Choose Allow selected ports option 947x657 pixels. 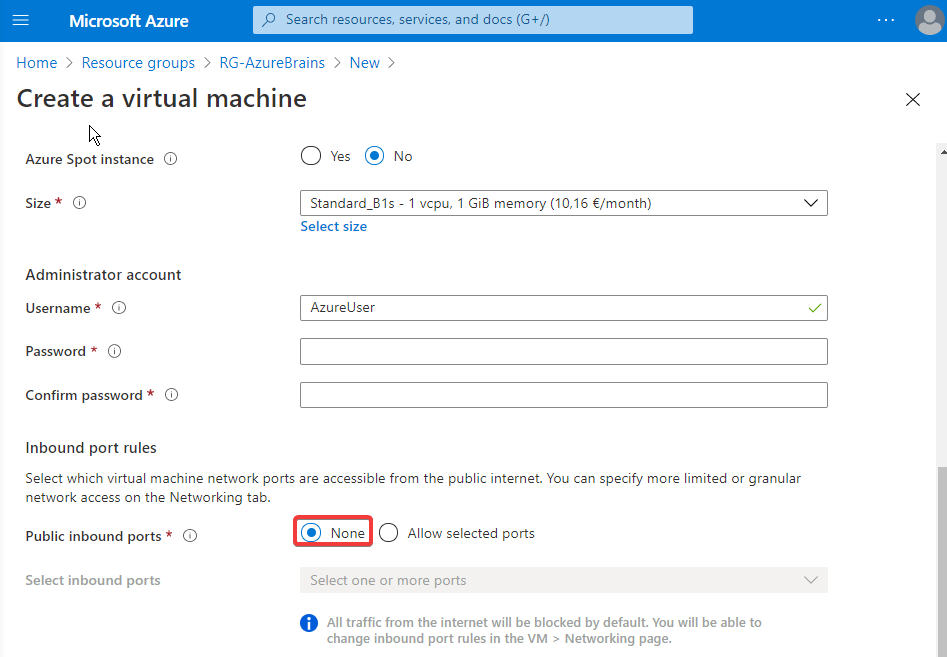tap(388, 533)
